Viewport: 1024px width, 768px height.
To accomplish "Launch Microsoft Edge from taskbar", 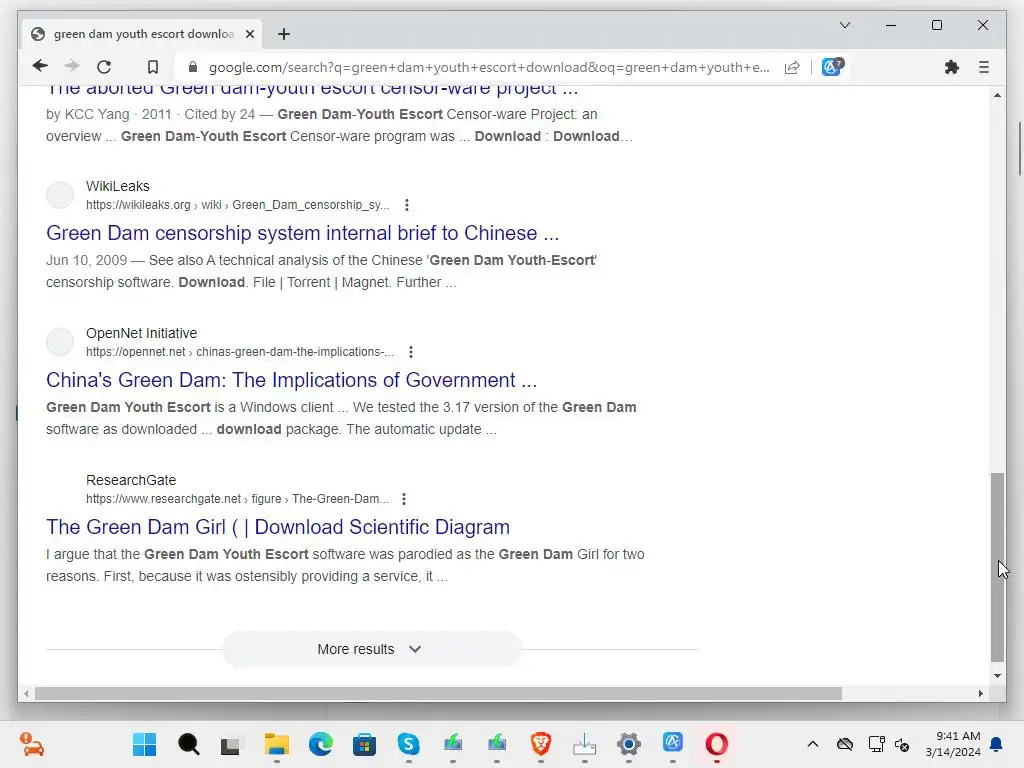I will (321, 744).
